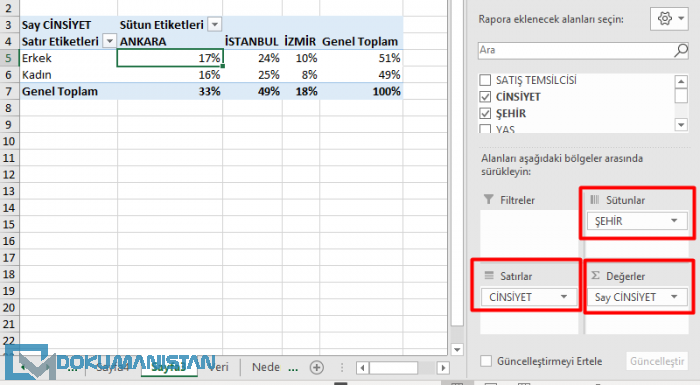Click the field list scroll up arrow
The width and height of the screenshot is (700, 385).
click(681, 81)
